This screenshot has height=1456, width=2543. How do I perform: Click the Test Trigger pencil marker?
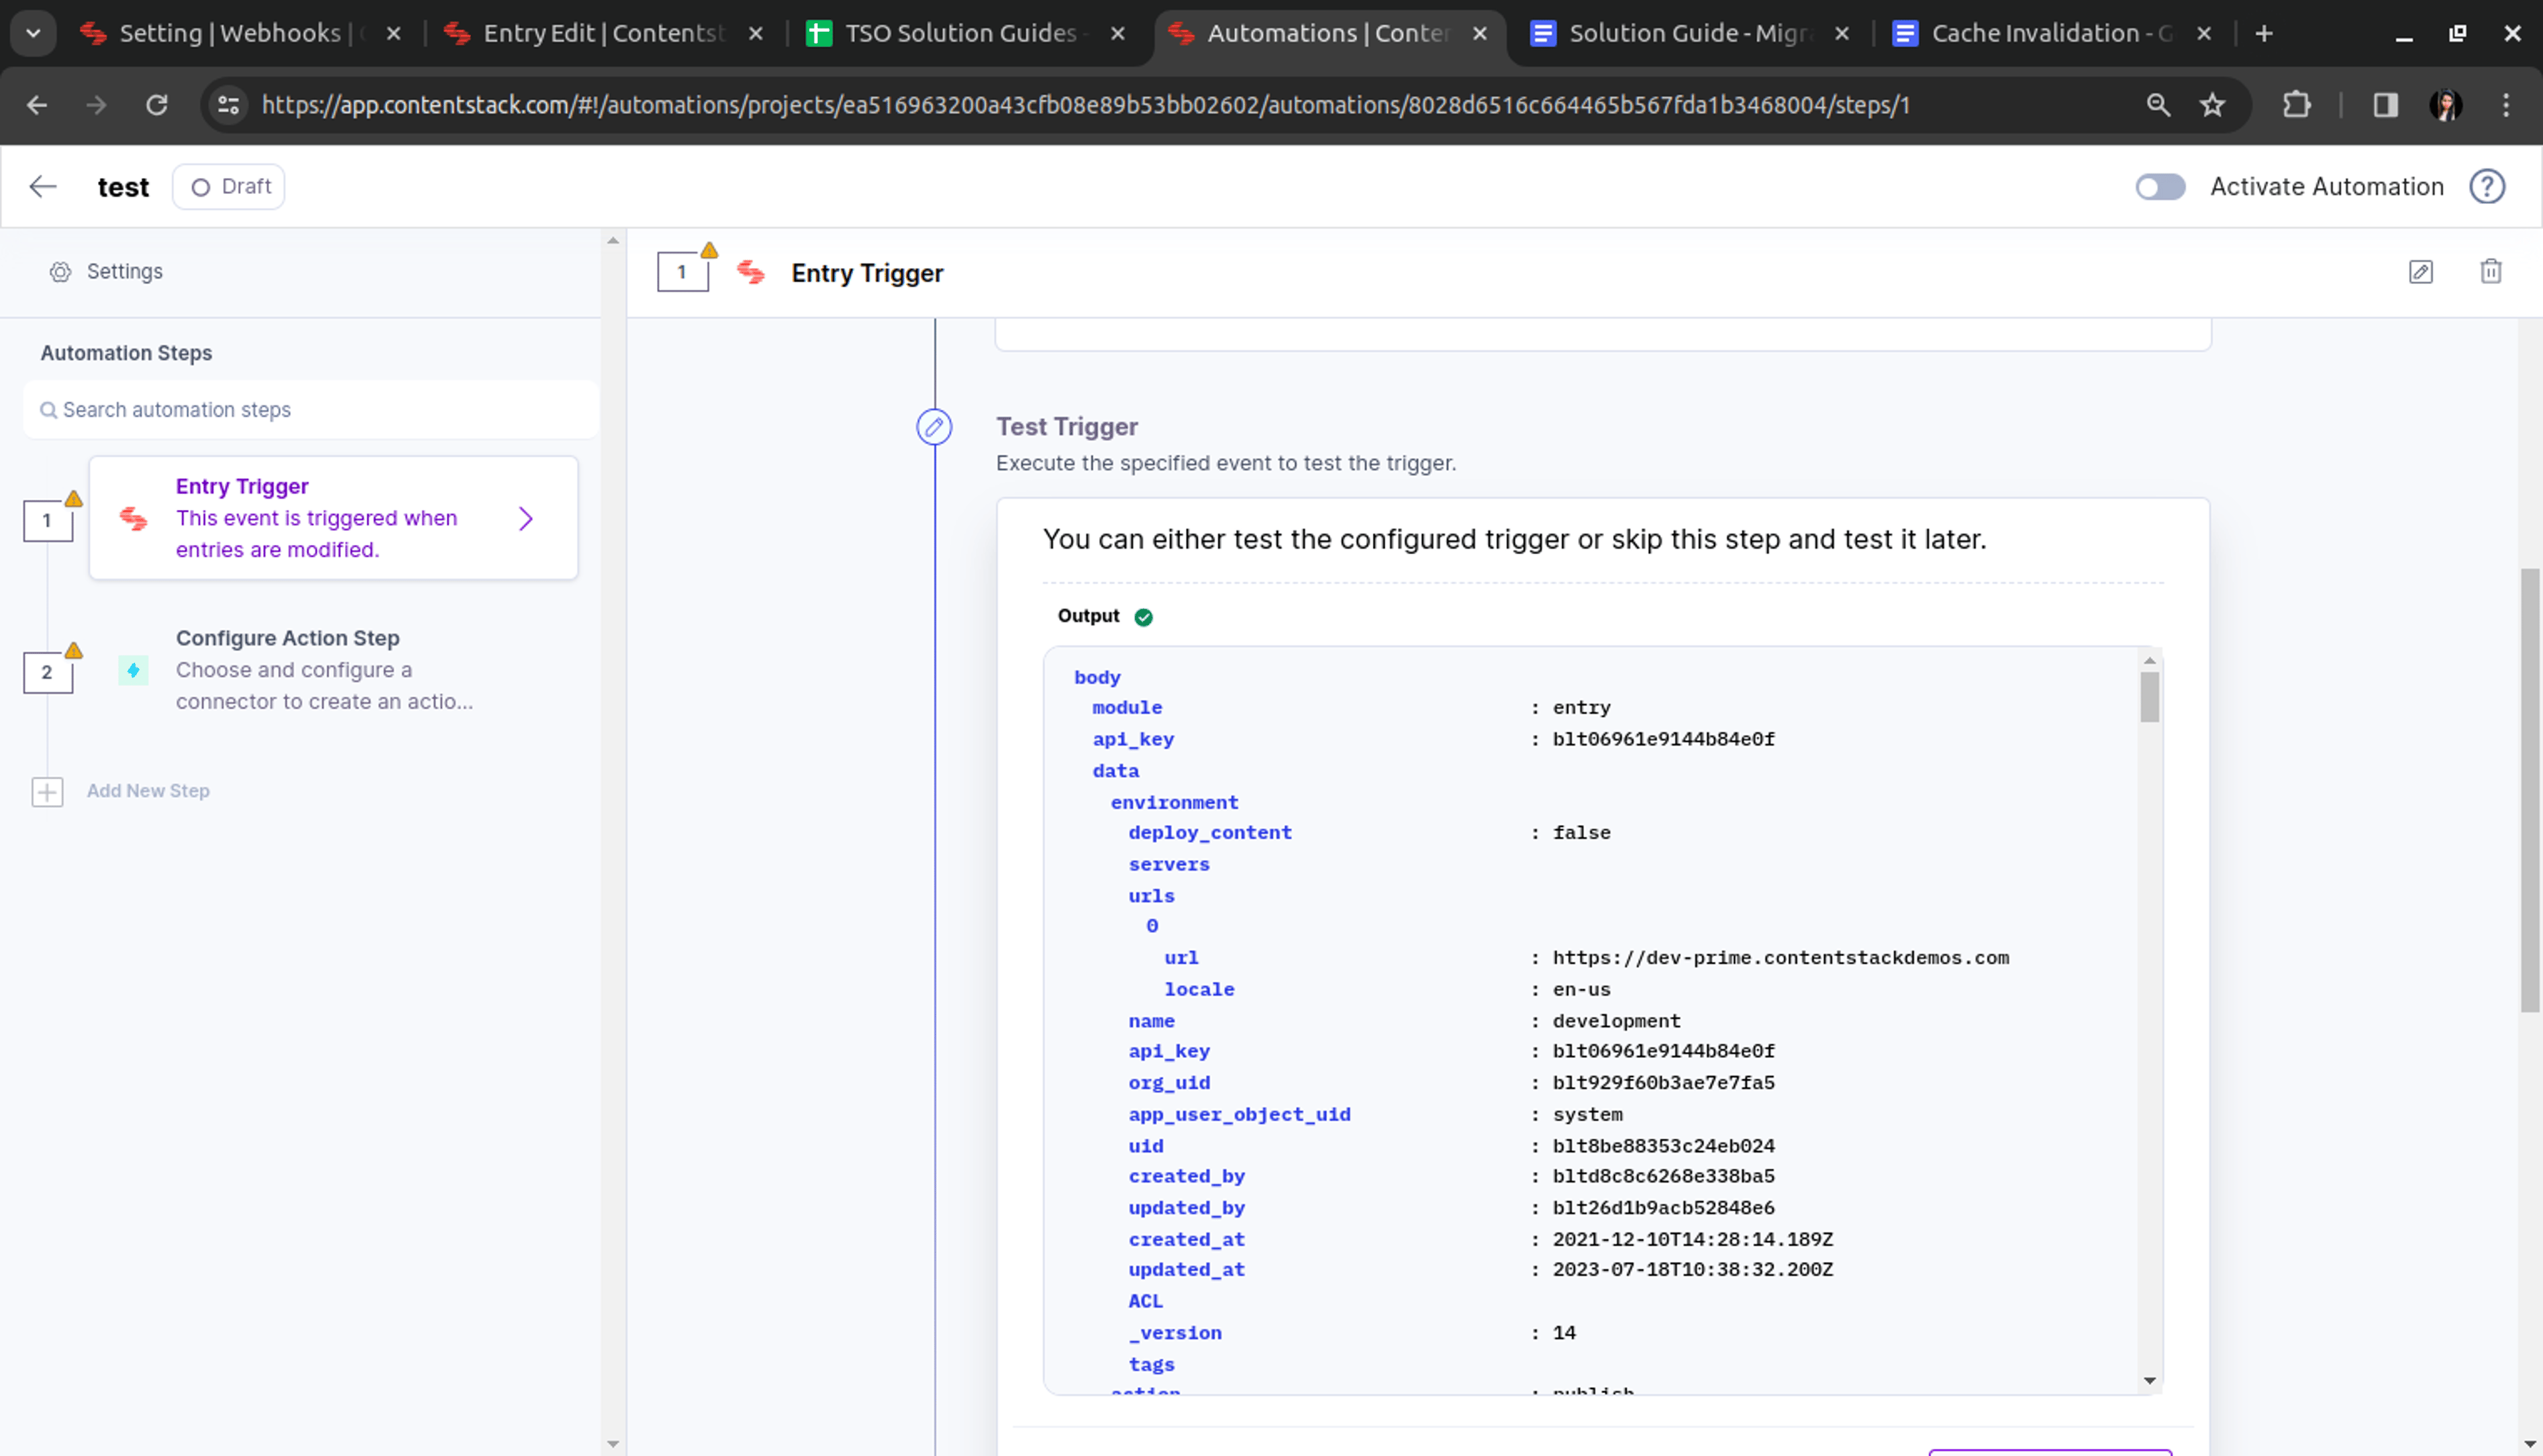[x=934, y=427]
